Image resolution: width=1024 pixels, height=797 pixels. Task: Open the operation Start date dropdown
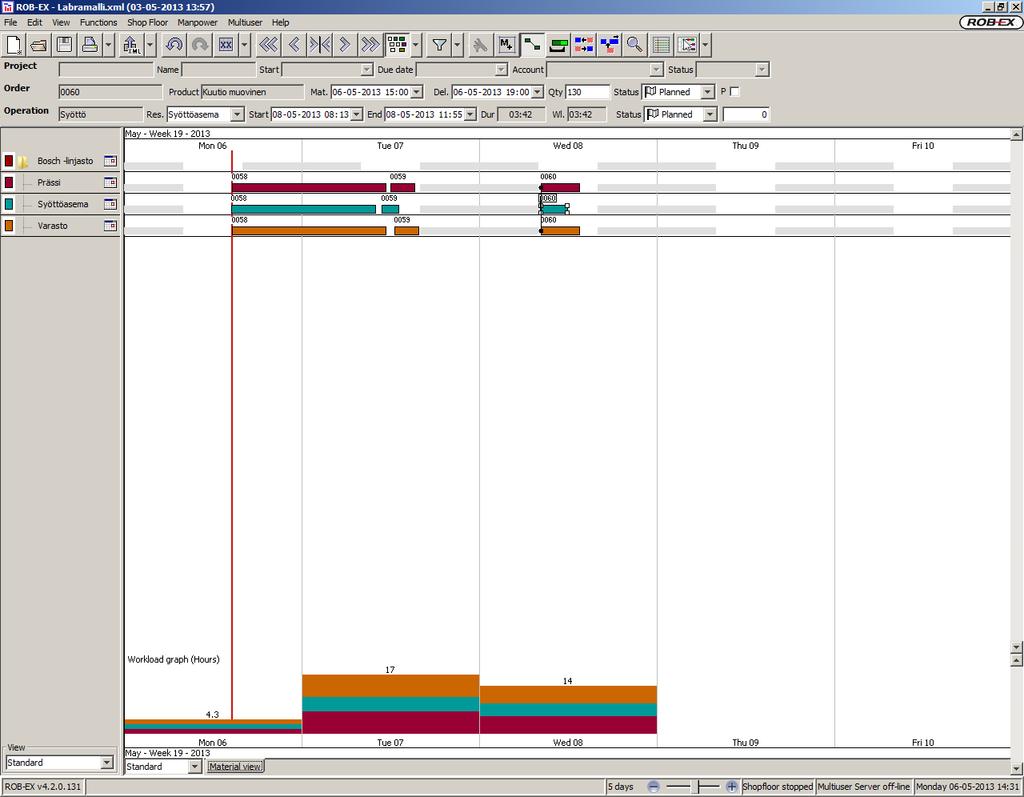pyautogui.click(x=357, y=114)
